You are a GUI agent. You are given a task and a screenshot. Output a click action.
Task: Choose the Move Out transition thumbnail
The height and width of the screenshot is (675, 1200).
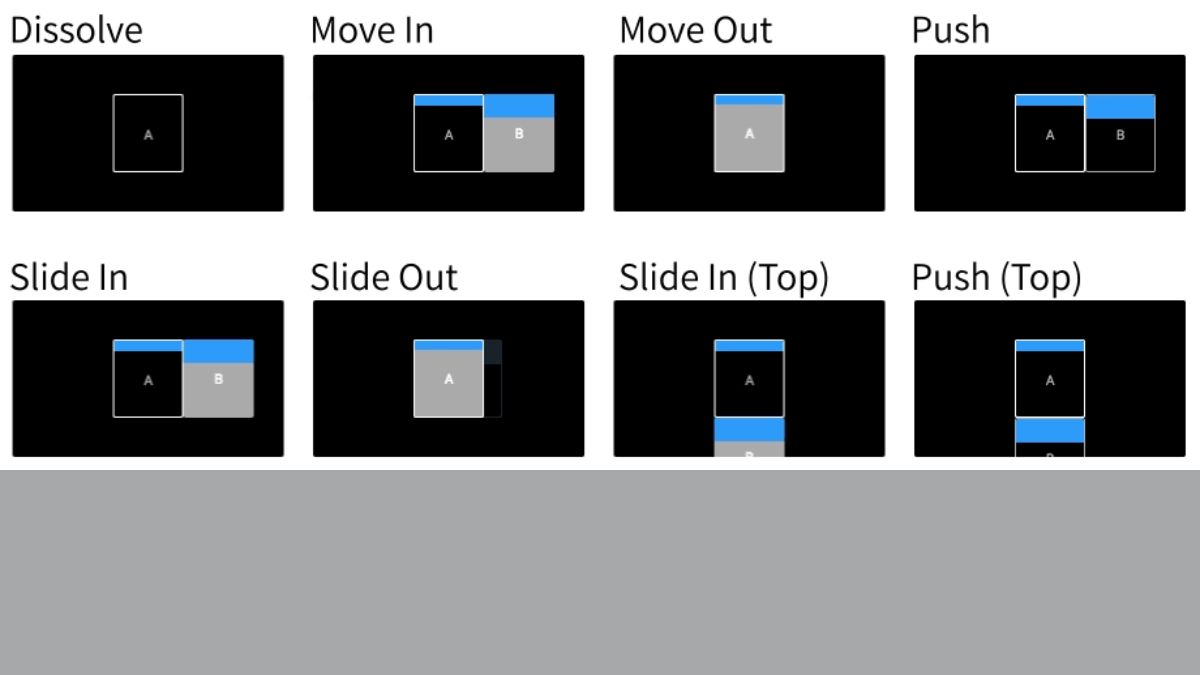pos(749,133)
